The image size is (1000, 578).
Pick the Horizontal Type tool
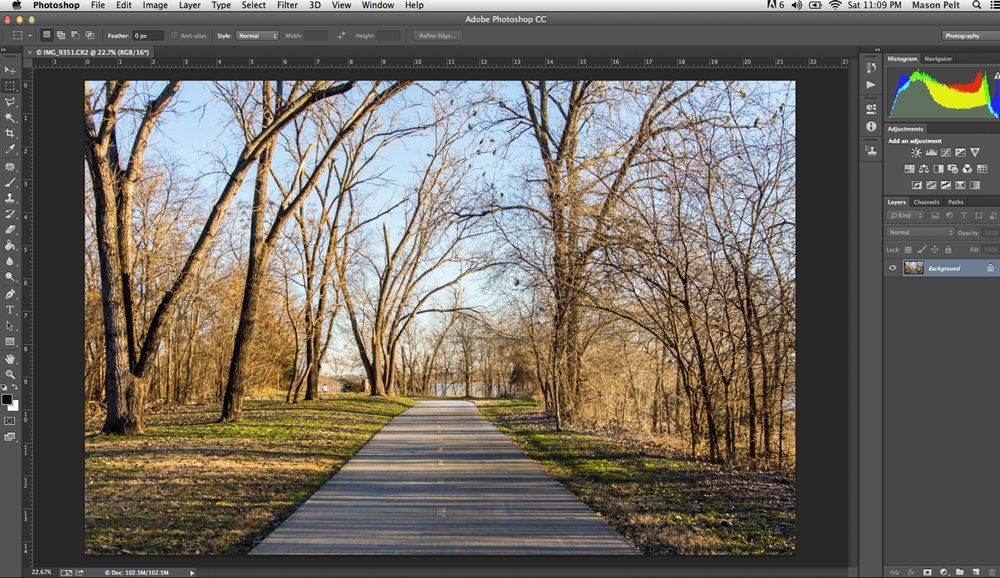(10, 310)
